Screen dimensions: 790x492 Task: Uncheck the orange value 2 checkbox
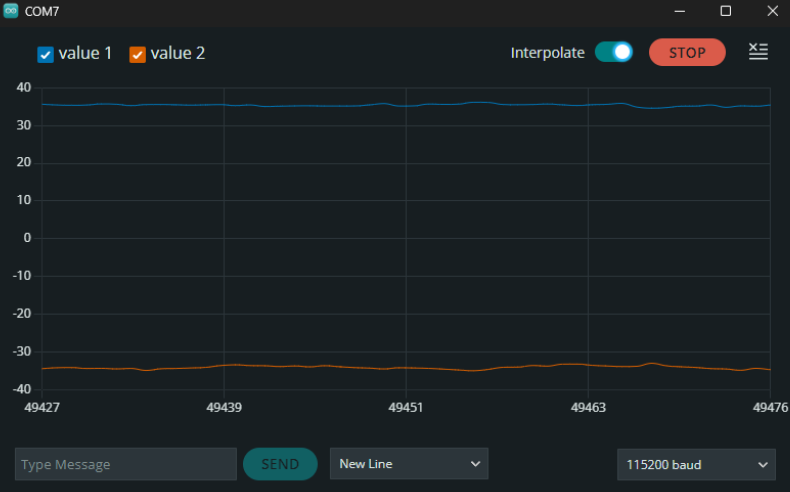click(138, 54)
